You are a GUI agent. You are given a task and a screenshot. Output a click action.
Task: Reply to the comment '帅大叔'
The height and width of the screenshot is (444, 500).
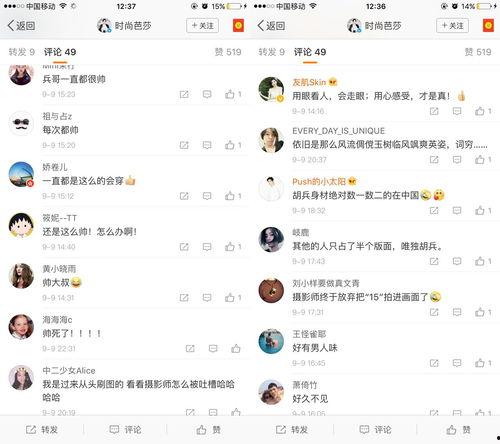tap(207, 297)
